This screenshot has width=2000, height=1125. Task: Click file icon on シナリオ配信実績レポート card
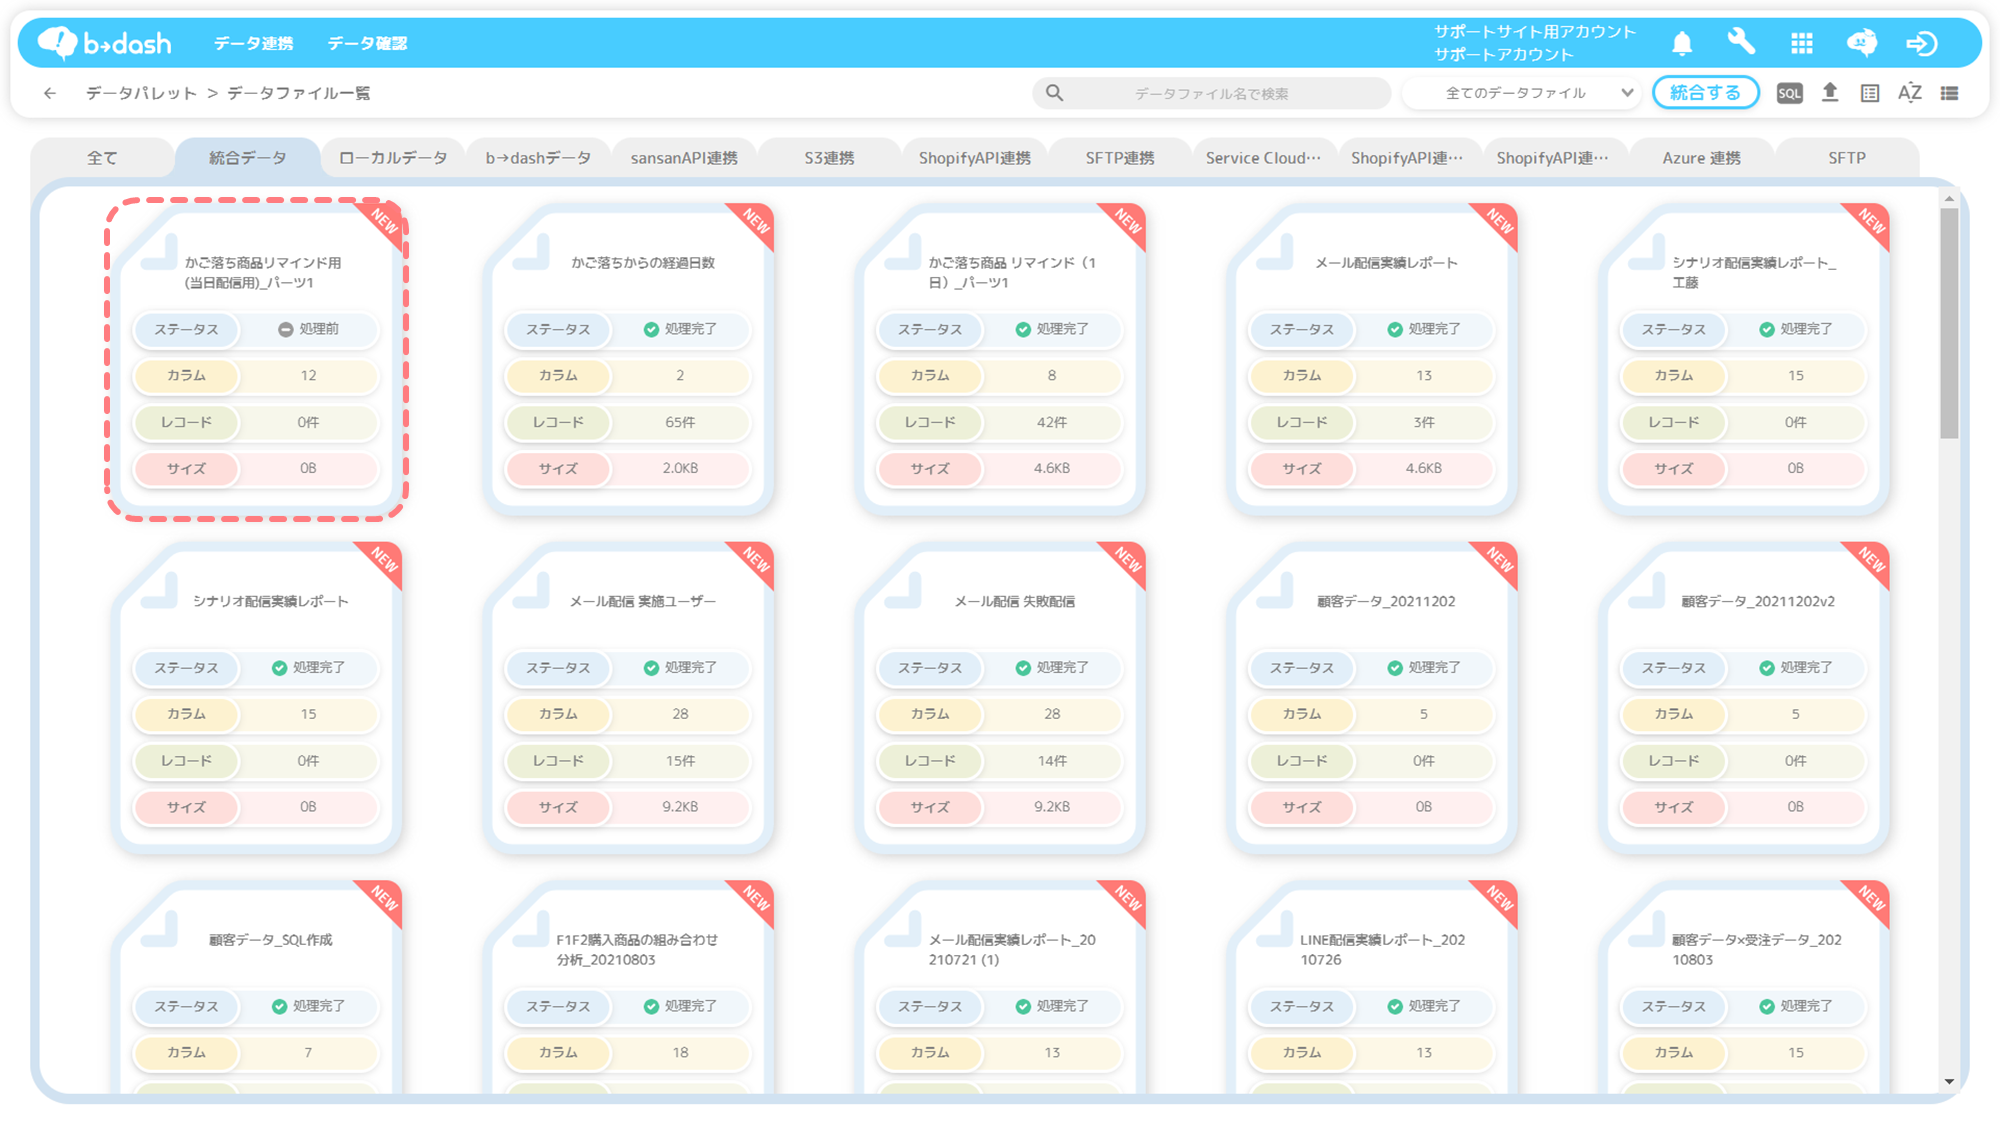point(159,591)
